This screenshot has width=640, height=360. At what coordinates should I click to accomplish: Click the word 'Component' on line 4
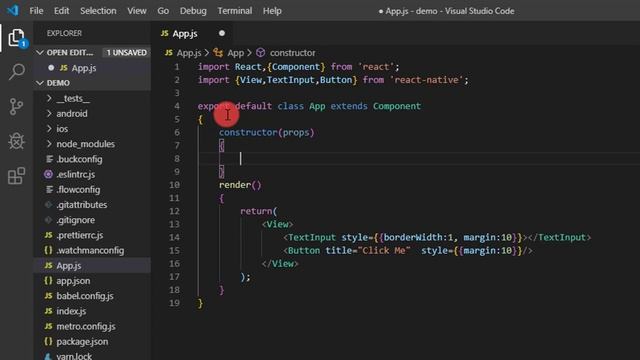point(396,106)
